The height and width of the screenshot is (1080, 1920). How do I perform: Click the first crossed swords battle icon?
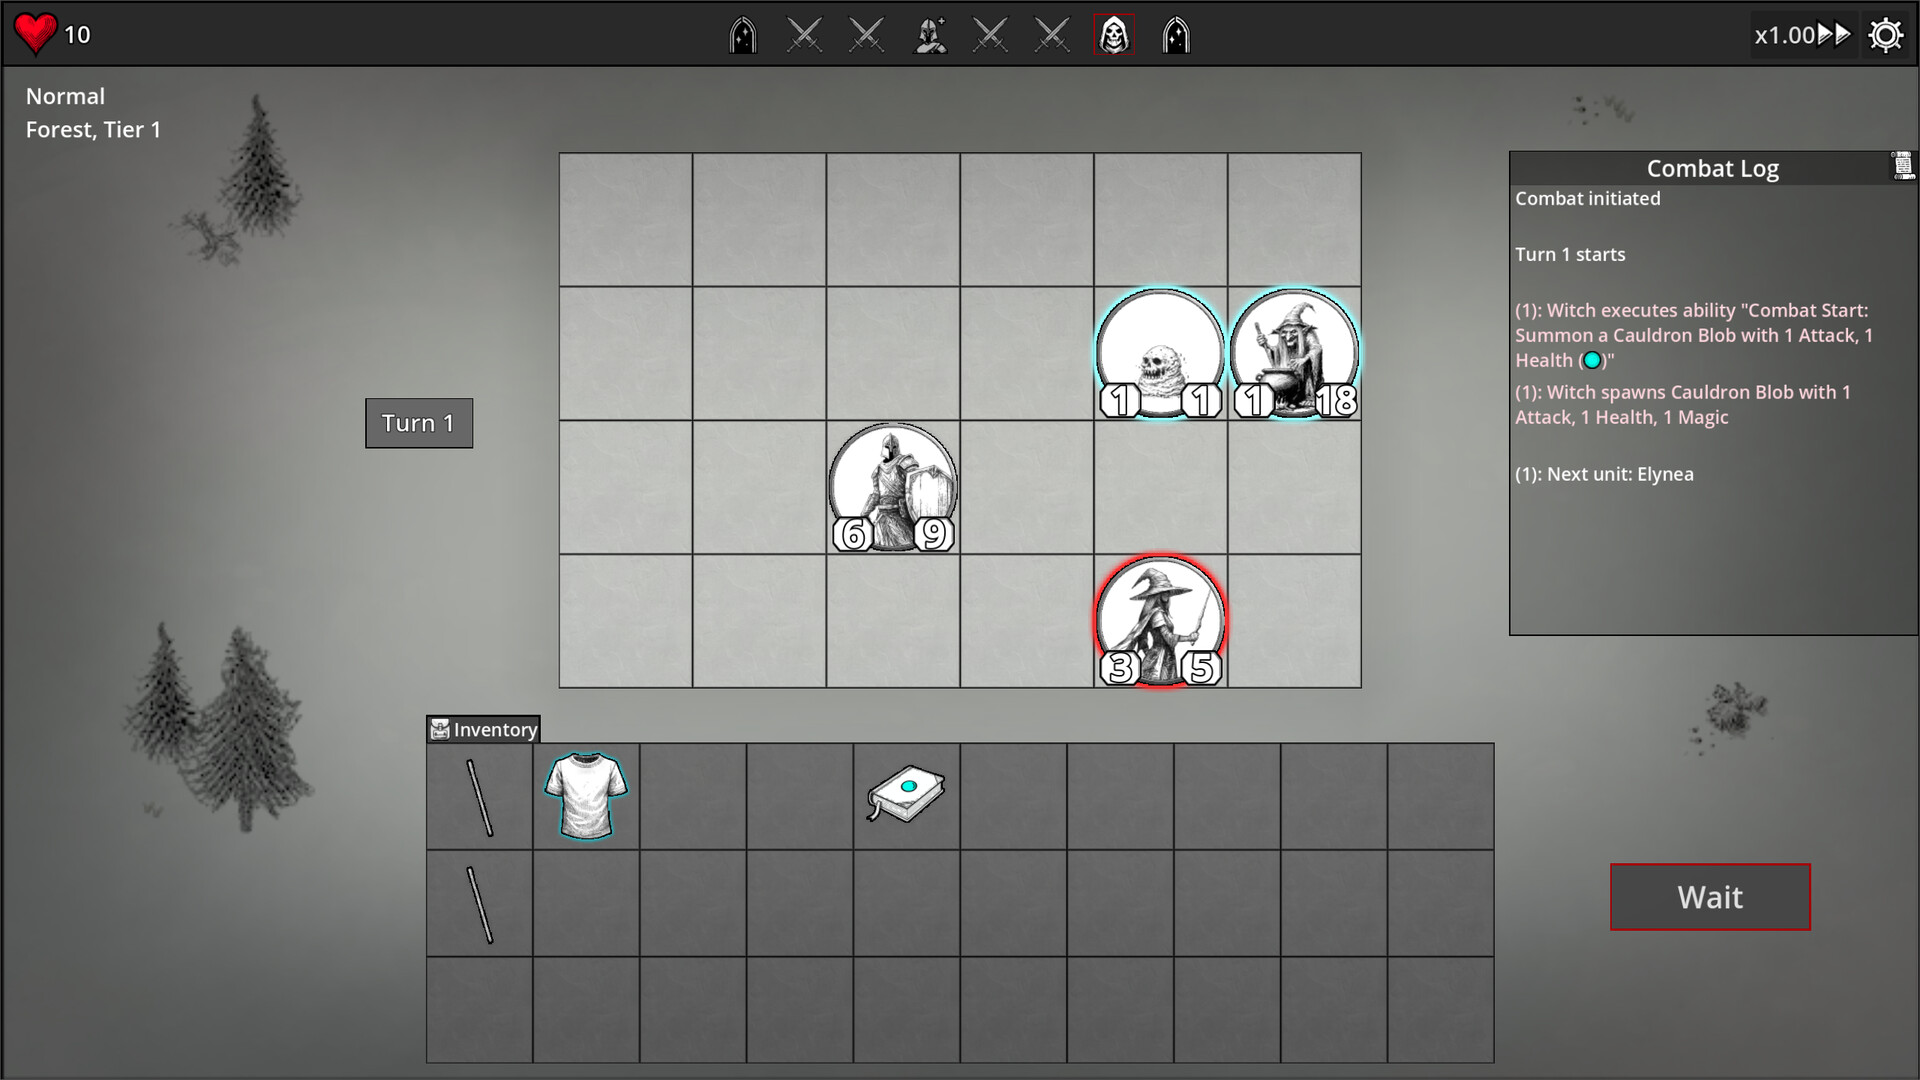tap(805, 34)
